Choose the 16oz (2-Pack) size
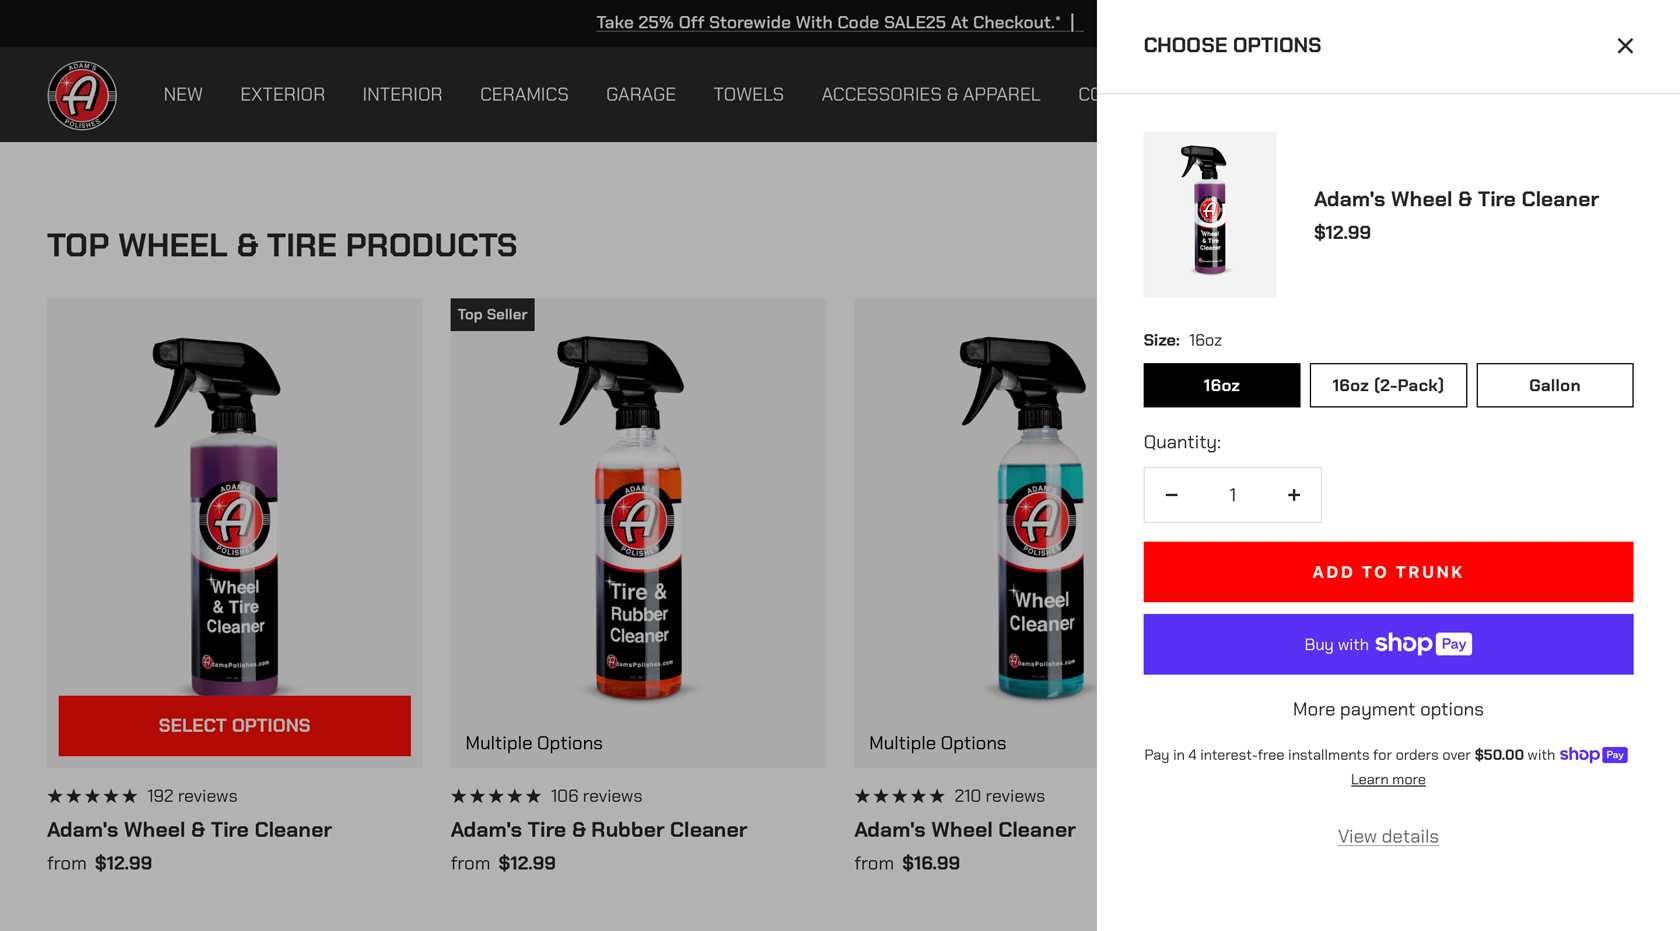 pos(1387,385)
